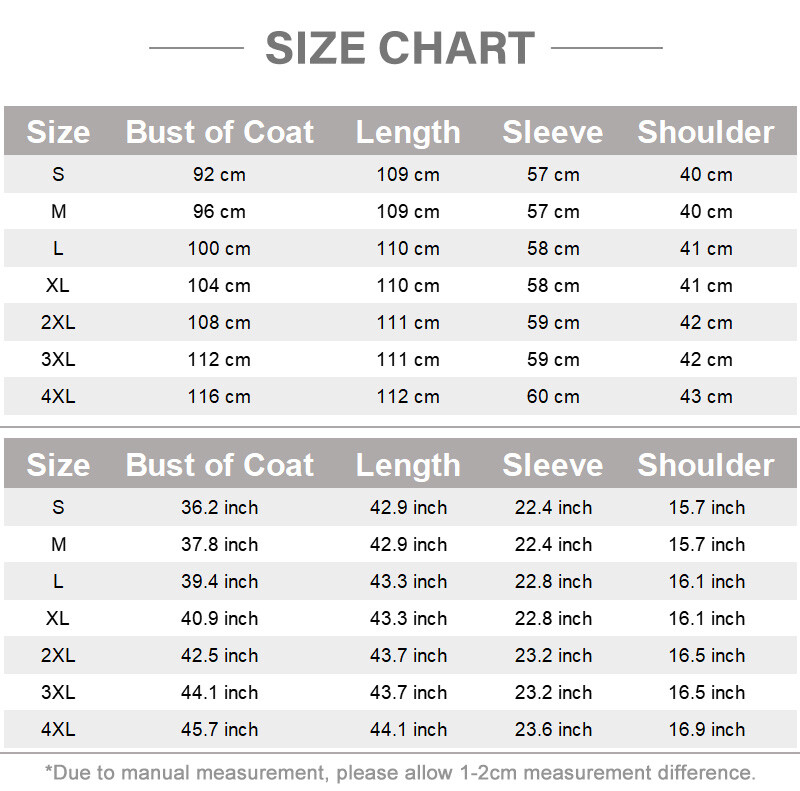Click the 108 cm bust measurement
The image size is (800, 791).
[x=219, y=323]
